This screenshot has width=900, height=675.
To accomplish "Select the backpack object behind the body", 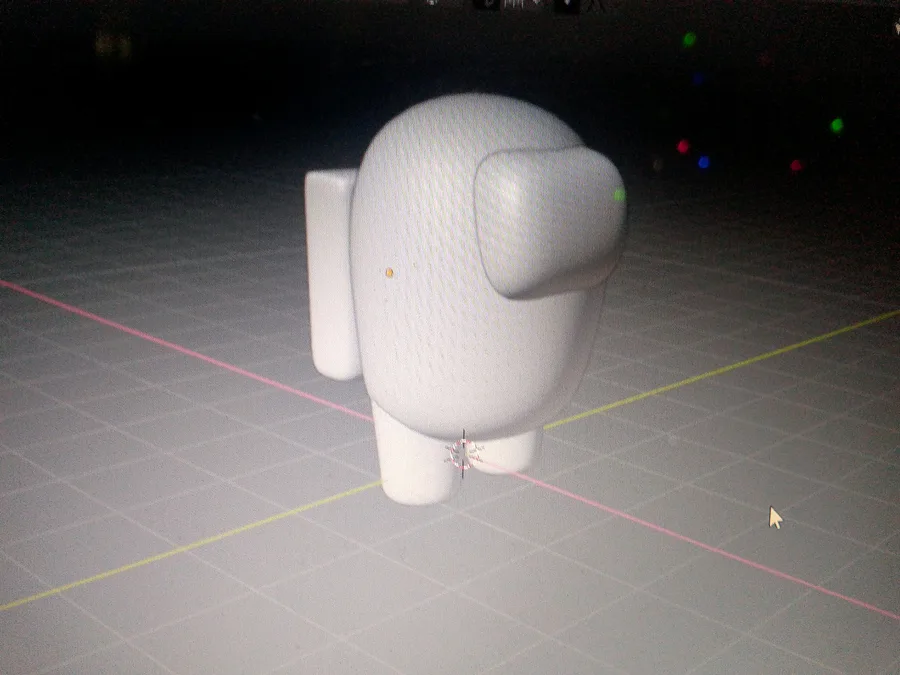I will coord(331,274).
